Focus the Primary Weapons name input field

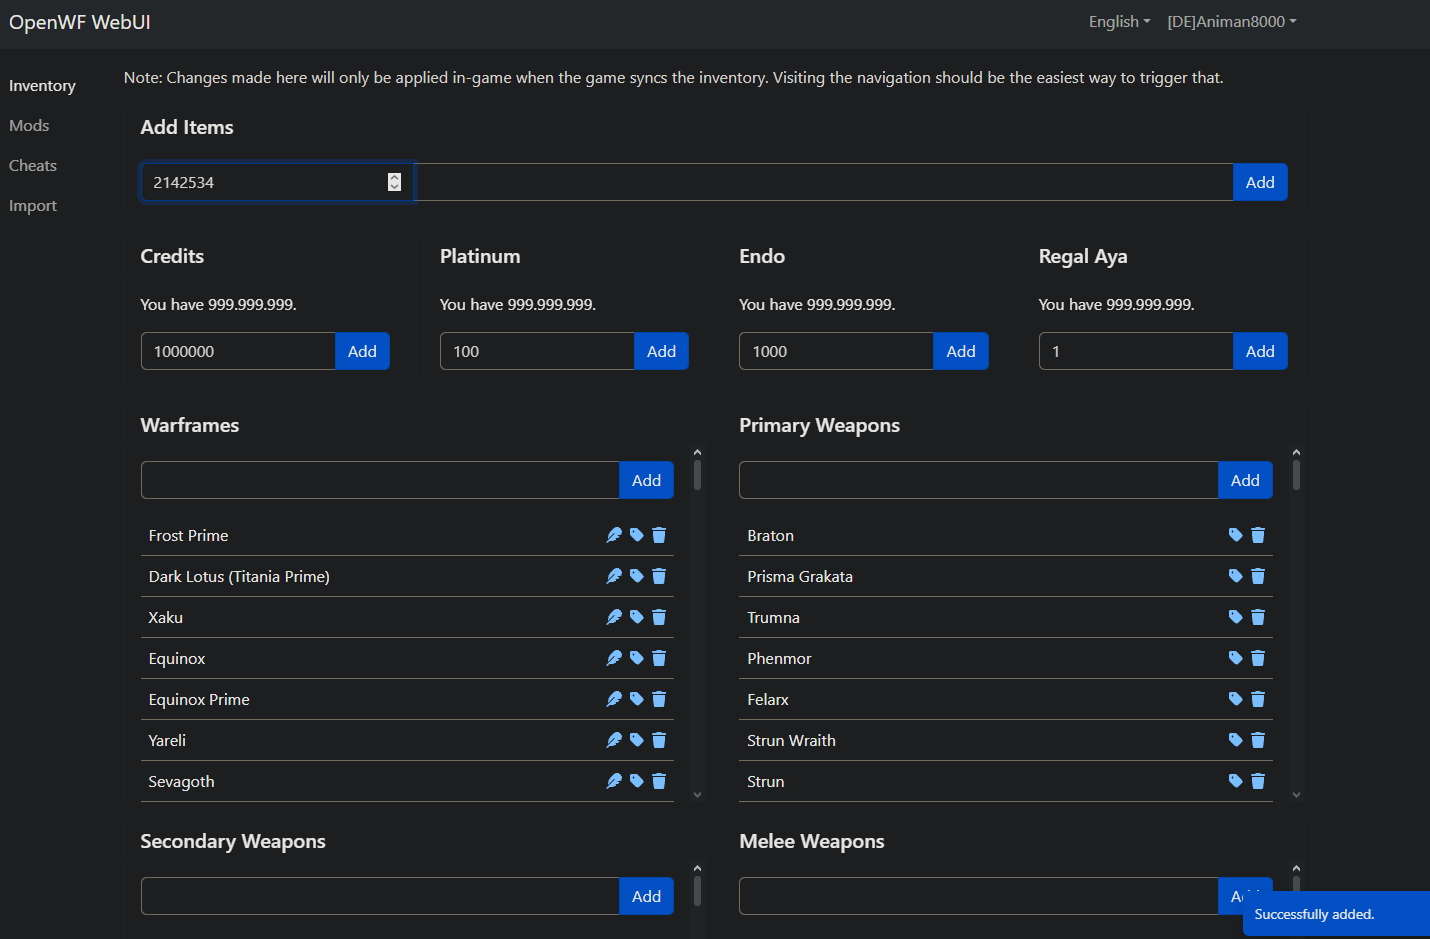(x=978, y=480)
